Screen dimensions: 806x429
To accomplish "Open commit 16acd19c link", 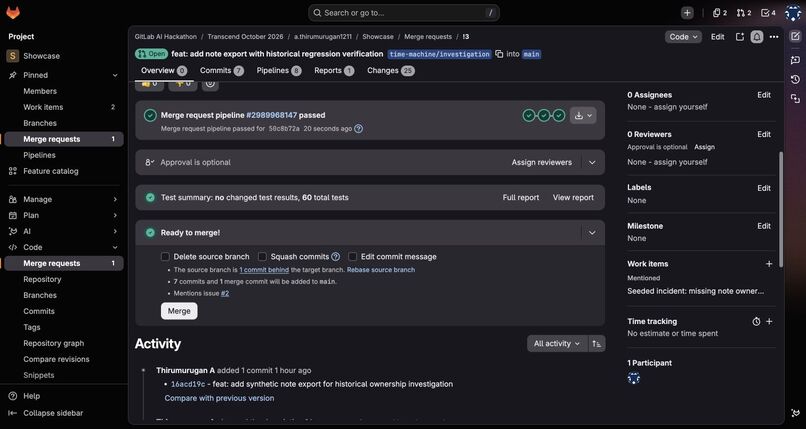I will pos(188,384).
